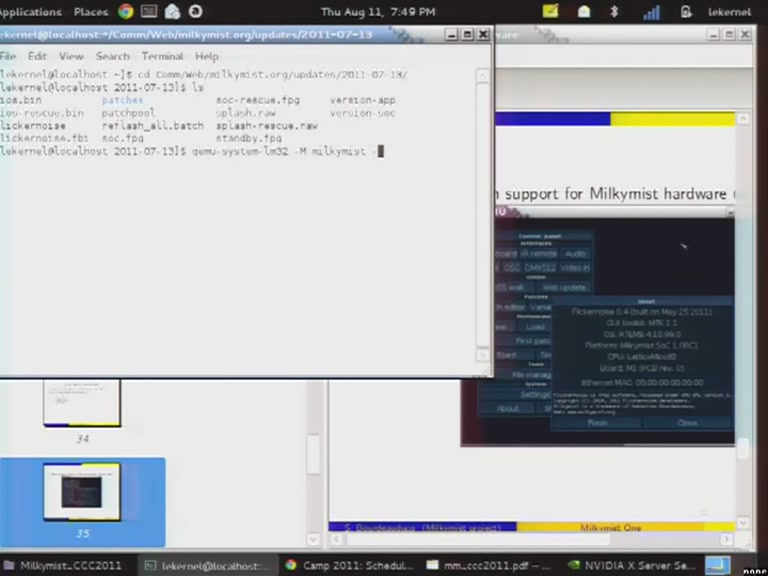The width and height of the screenshot is (768, 576).
Task: Select slide 35 thumbnail in PDF sidebar
Action: (x=82, y=492)
